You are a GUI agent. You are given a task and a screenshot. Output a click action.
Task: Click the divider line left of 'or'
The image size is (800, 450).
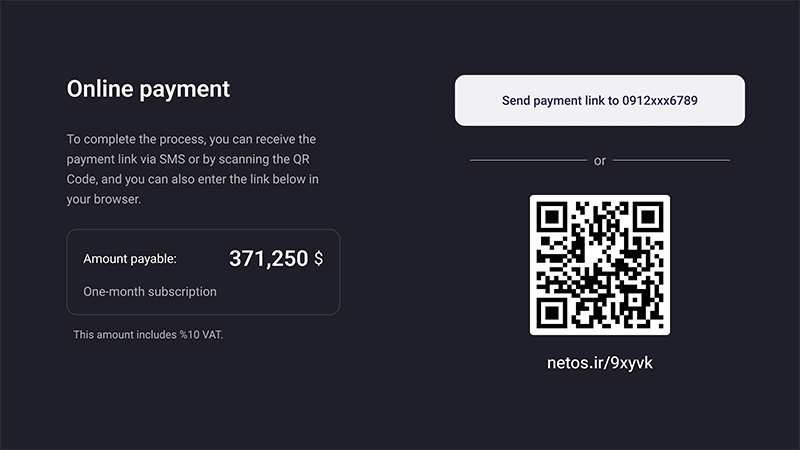pos(528,160)
